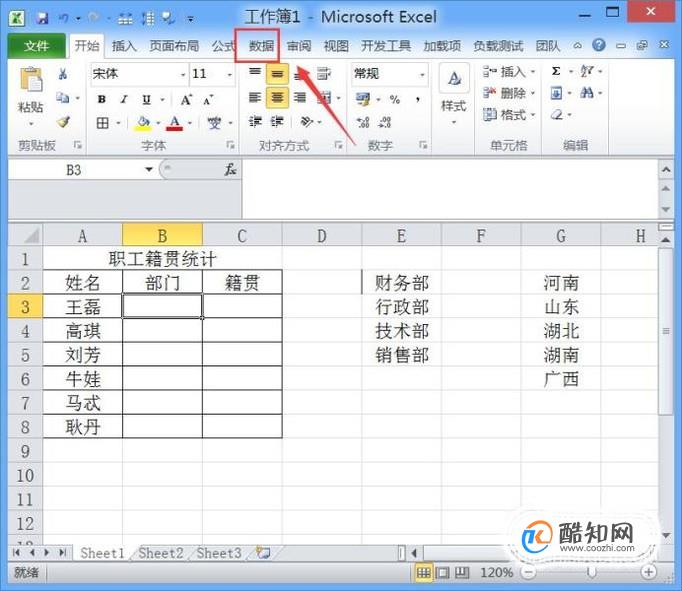Click the Save icon in quick access

tap(42, 18)
